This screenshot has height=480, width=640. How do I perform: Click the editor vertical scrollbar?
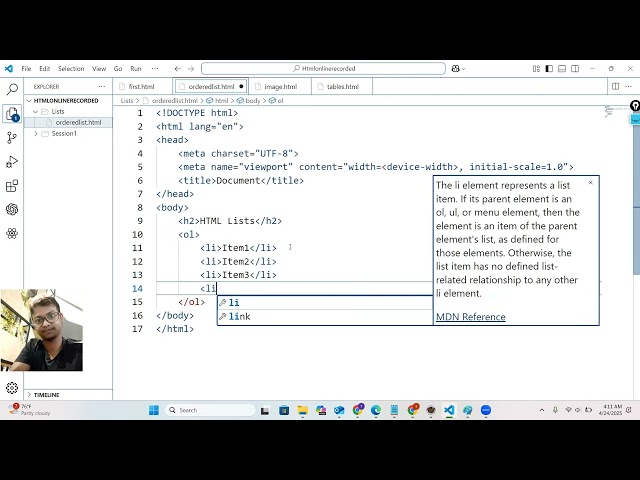point(636,200)
